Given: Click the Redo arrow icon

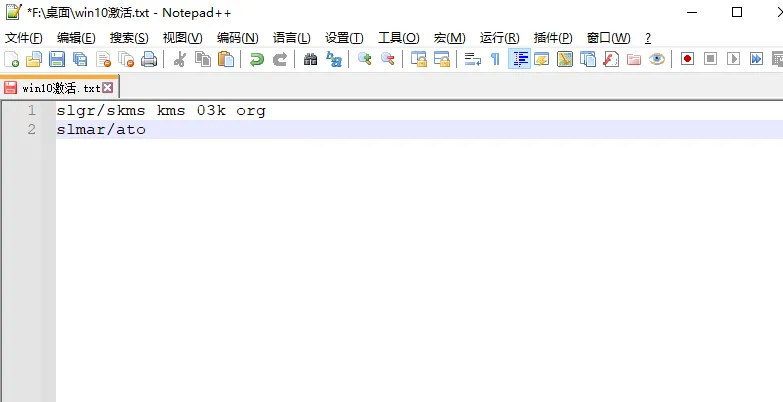Looking at the screenshot, I should pos(280,59).
